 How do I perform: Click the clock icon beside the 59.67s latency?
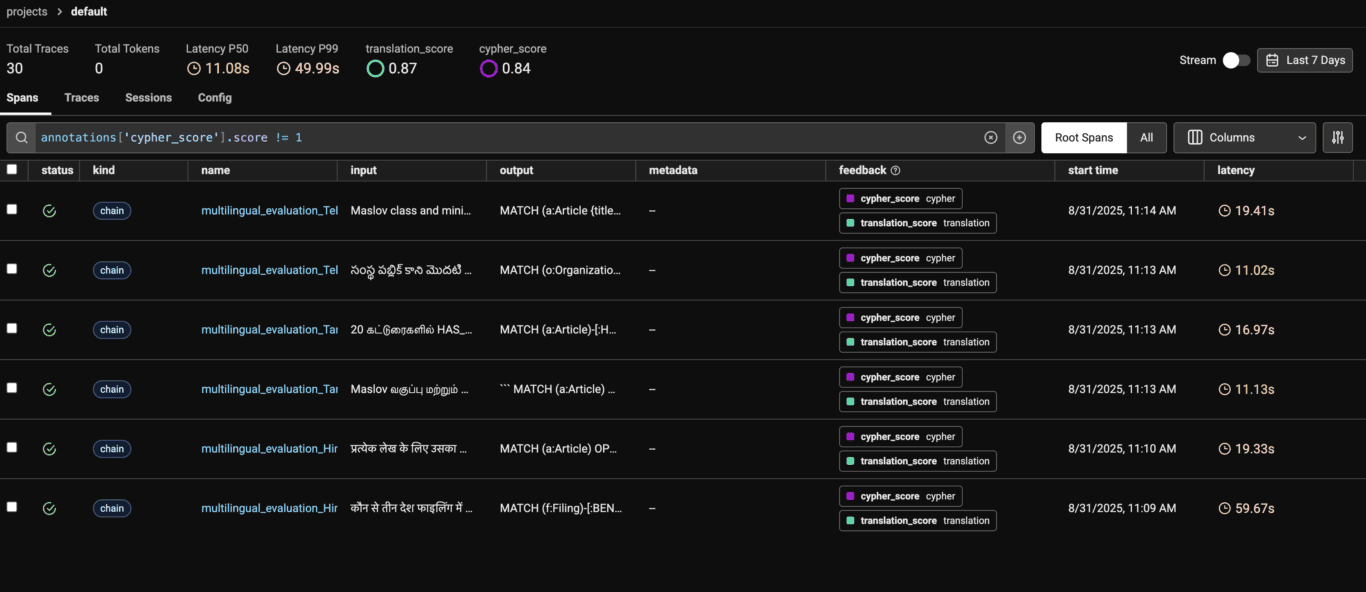point(1225,507)
